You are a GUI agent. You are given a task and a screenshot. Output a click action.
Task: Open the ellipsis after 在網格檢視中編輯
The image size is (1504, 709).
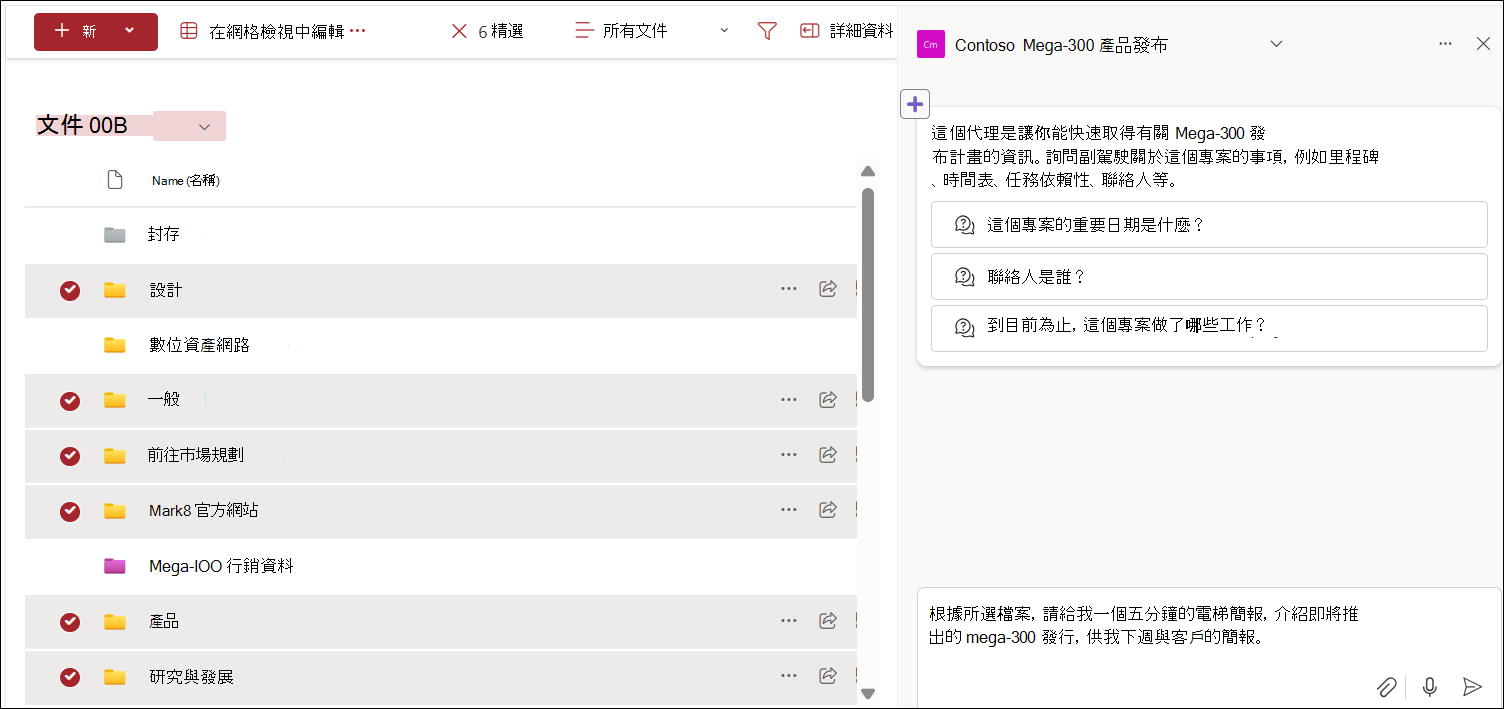[x=358, y=31]
